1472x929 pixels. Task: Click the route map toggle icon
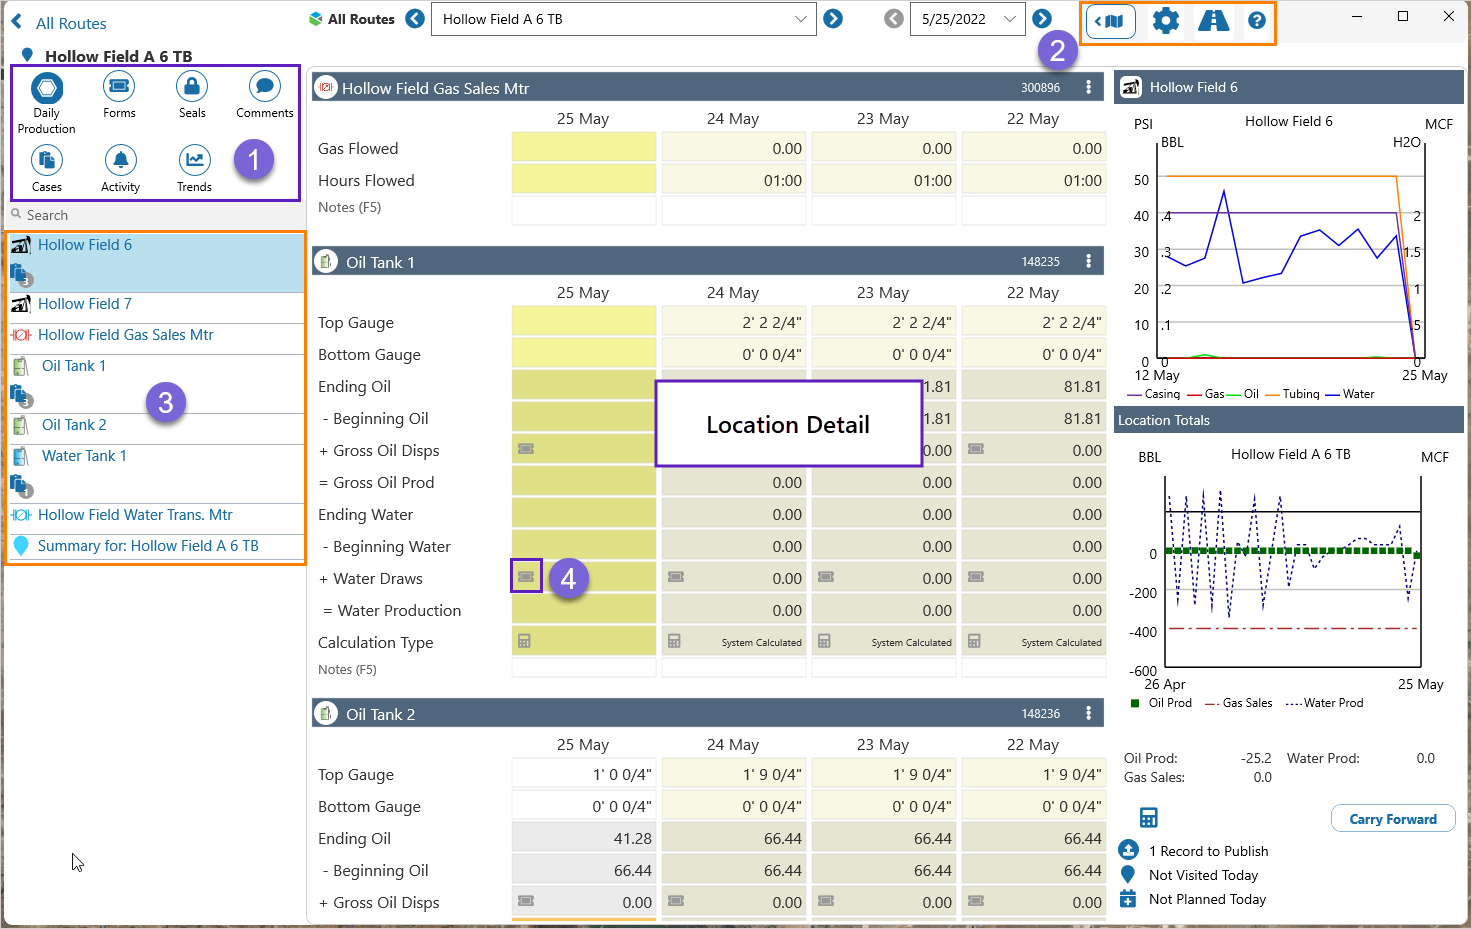[x=1110, y=21]
